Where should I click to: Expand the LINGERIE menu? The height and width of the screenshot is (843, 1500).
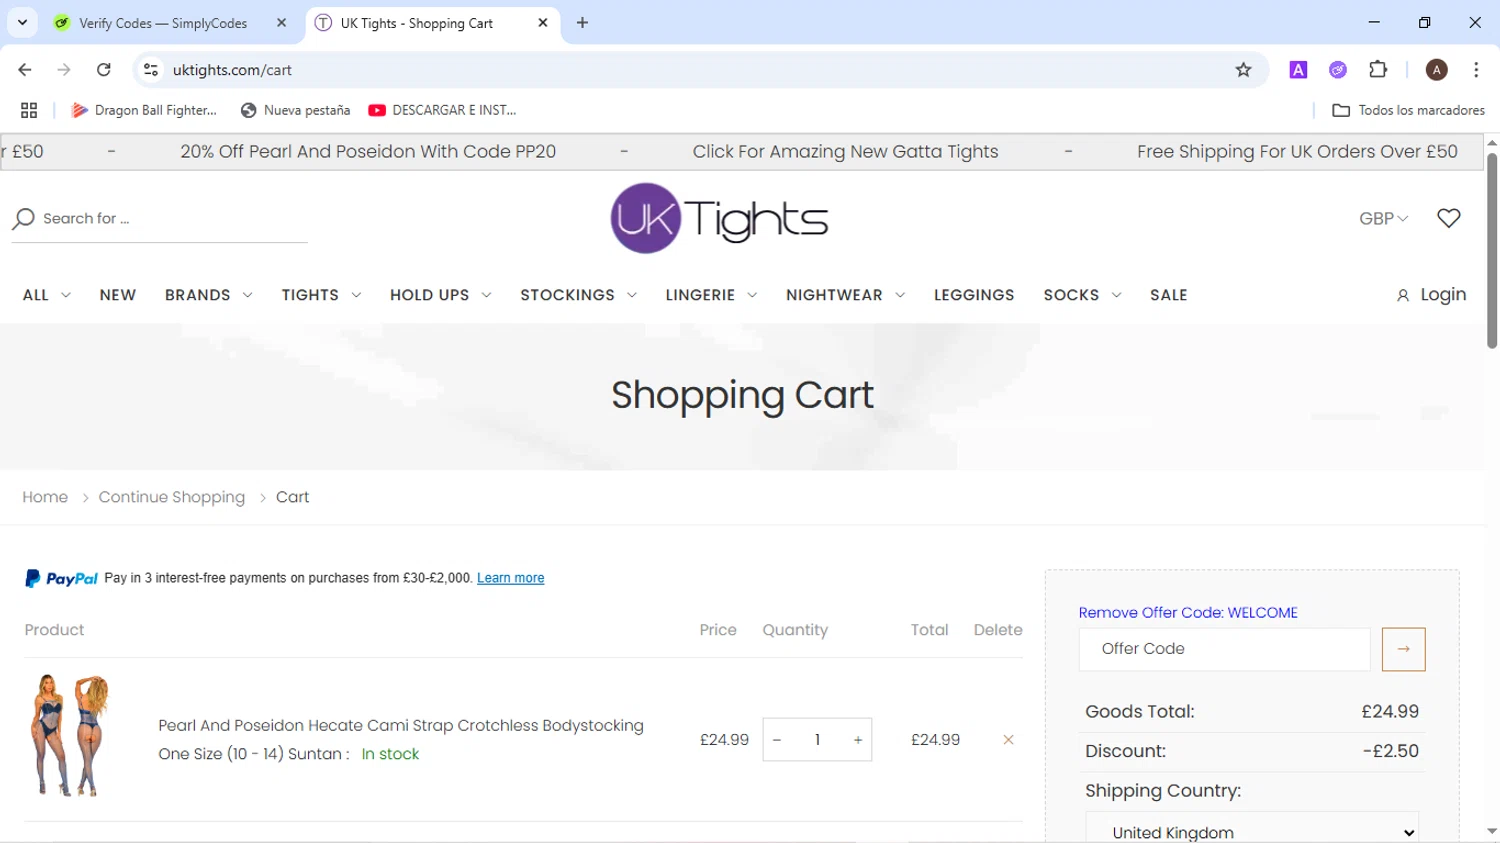point(712,295)
